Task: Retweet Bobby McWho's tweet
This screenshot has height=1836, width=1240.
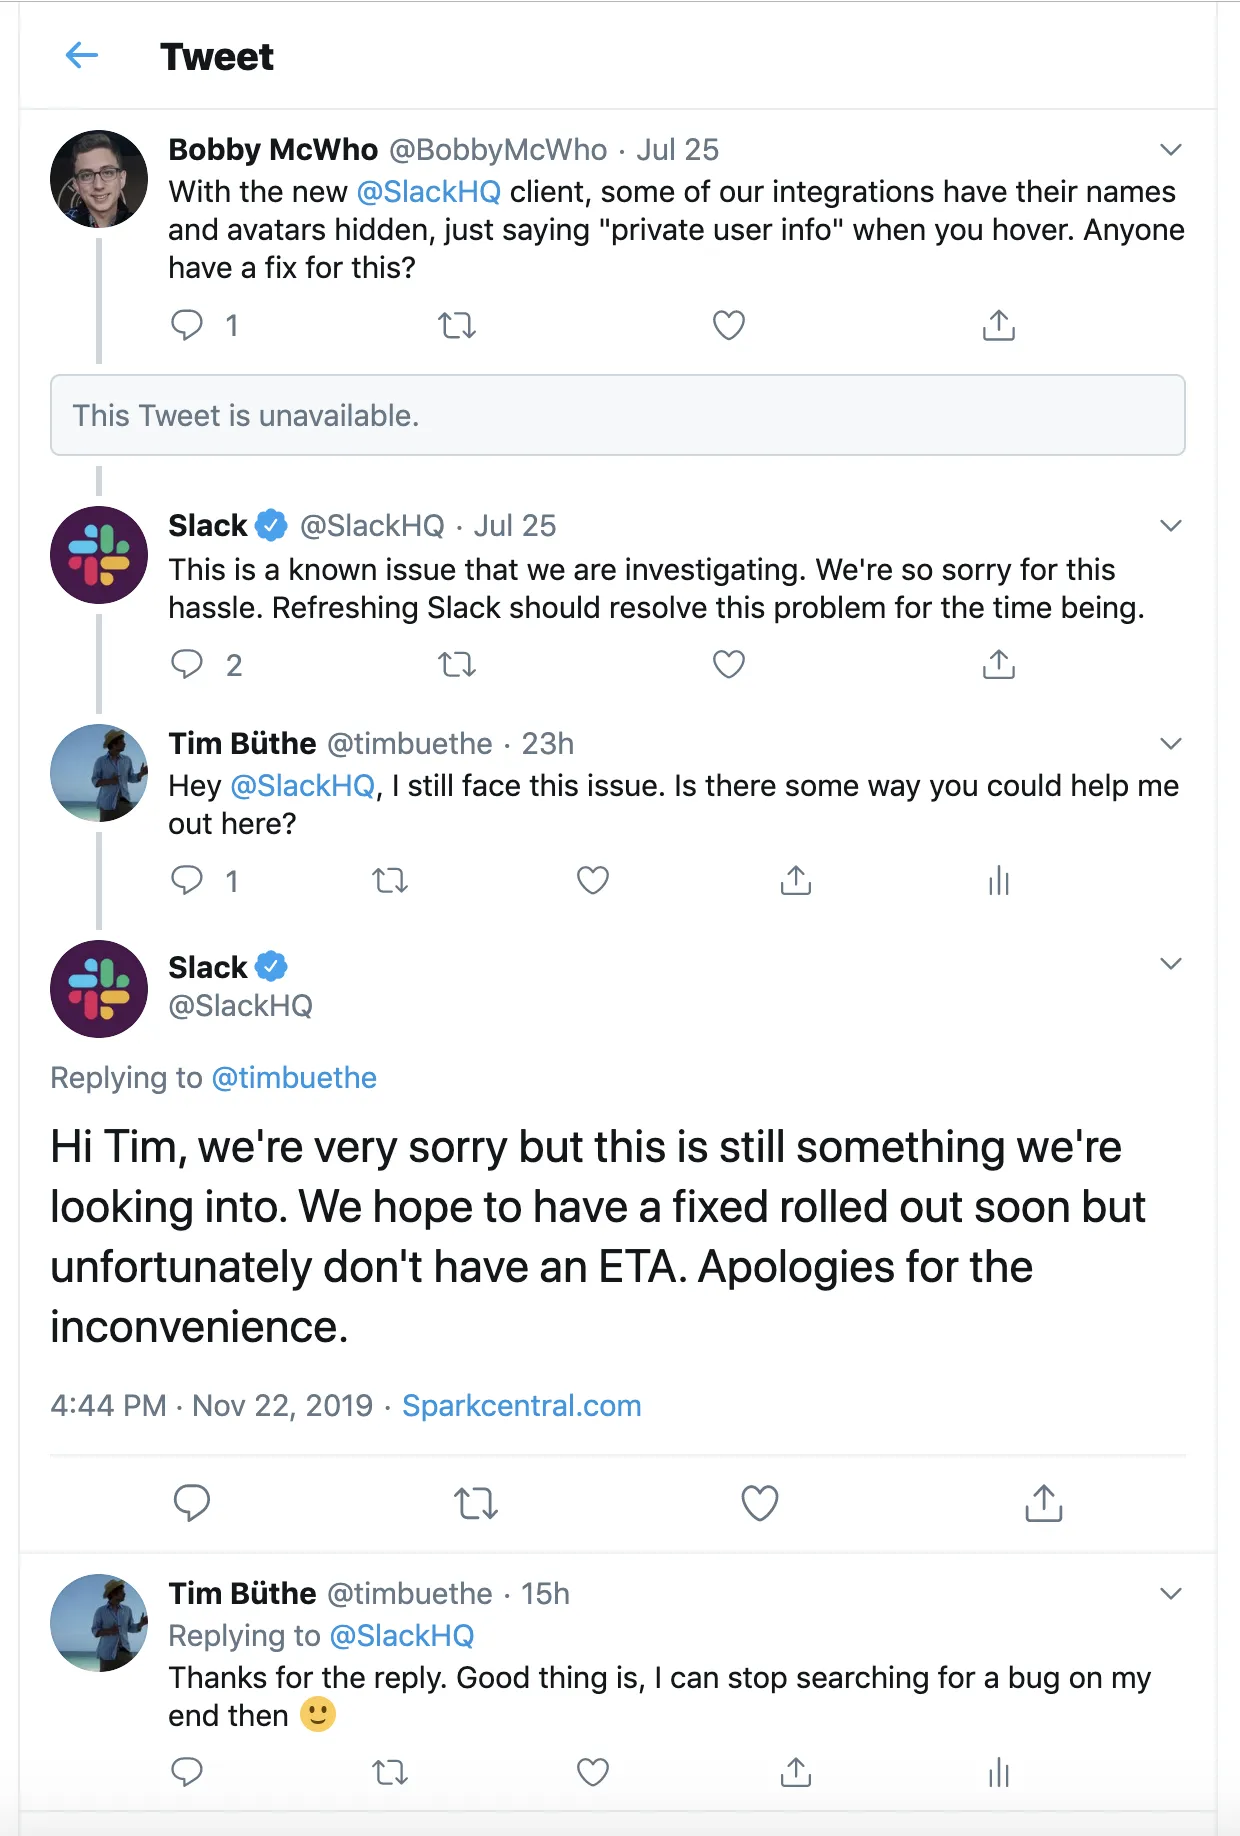Action: coord(457,325)
